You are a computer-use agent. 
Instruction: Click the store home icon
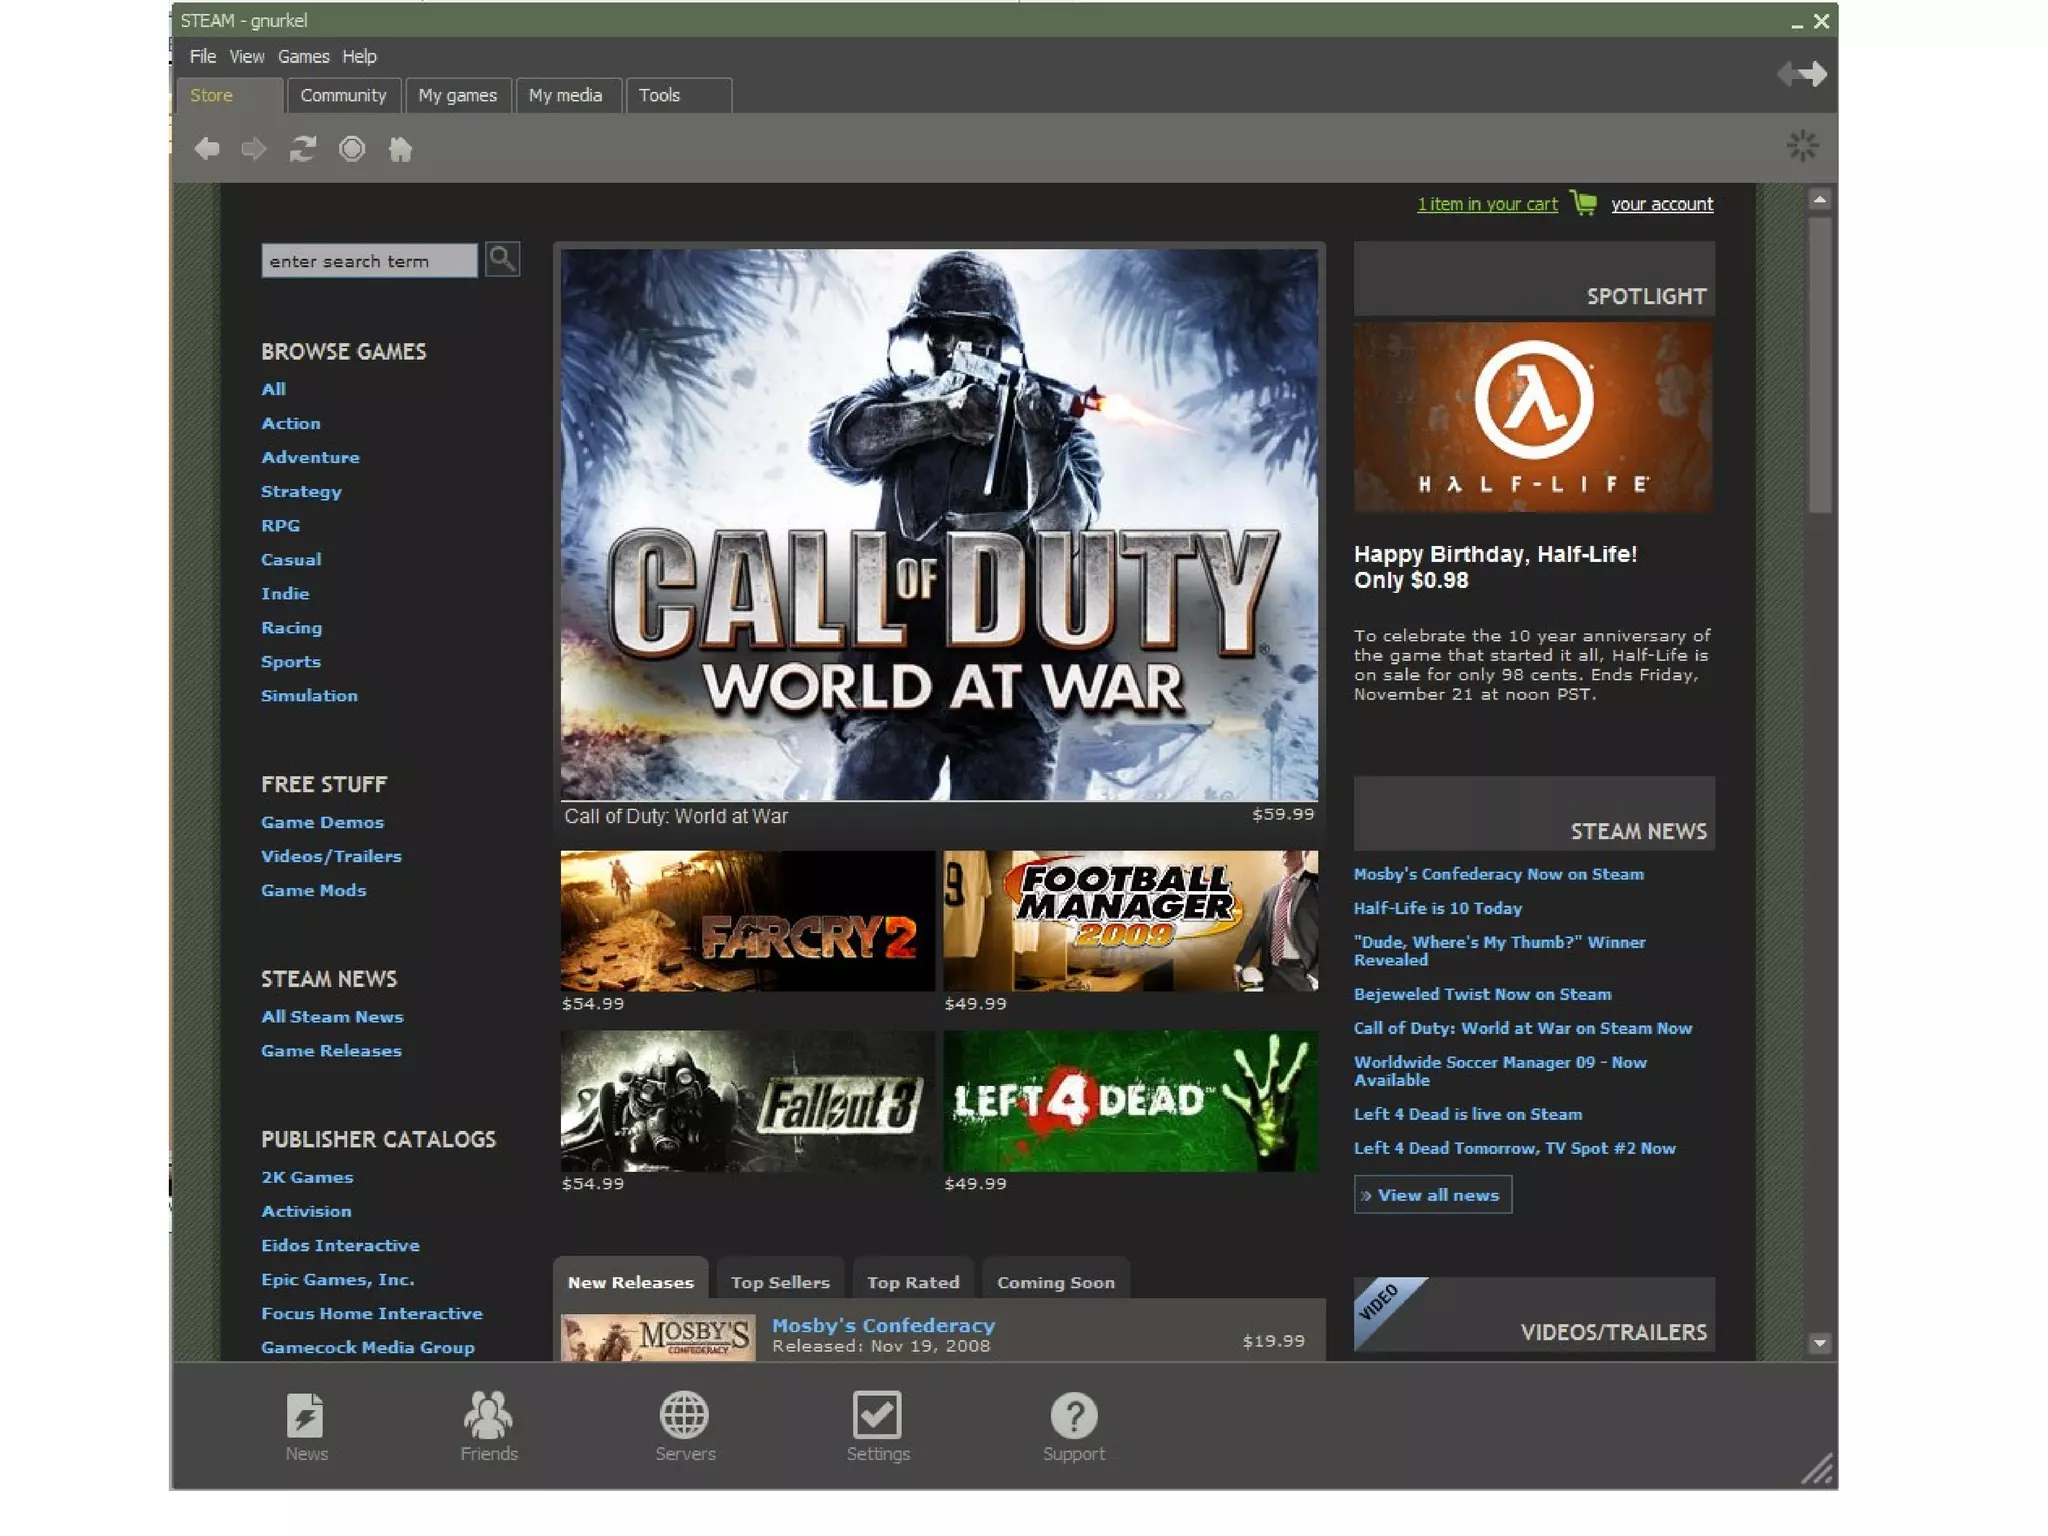pos(400,149)
